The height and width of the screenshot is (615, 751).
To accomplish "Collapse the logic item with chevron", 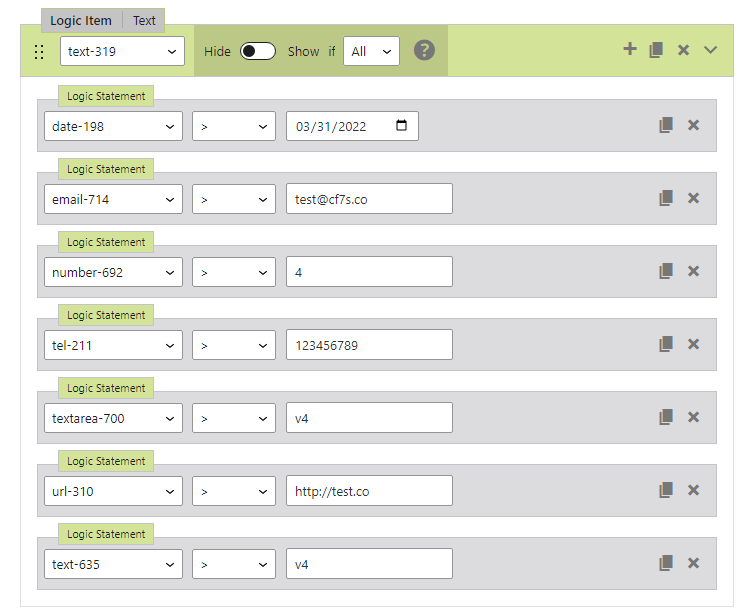I will 711,50.
